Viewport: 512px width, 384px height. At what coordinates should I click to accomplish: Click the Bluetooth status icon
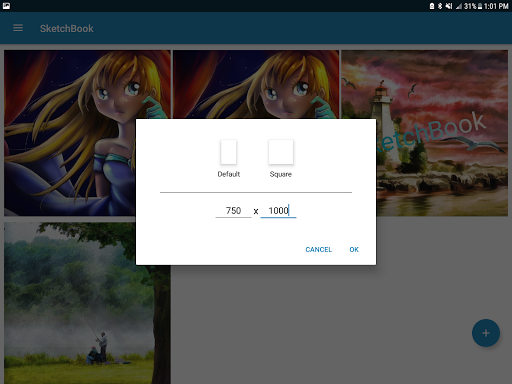coord(440,6)
